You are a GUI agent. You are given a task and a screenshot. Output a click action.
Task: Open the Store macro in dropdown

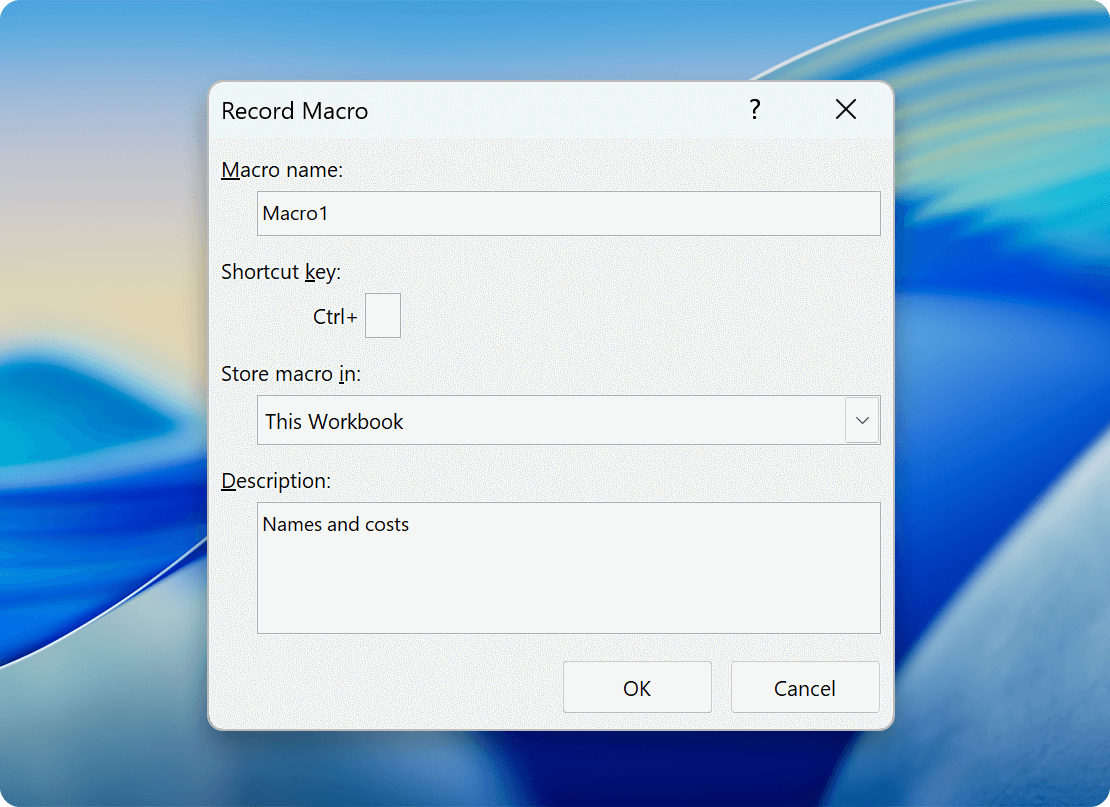[568, 420]
